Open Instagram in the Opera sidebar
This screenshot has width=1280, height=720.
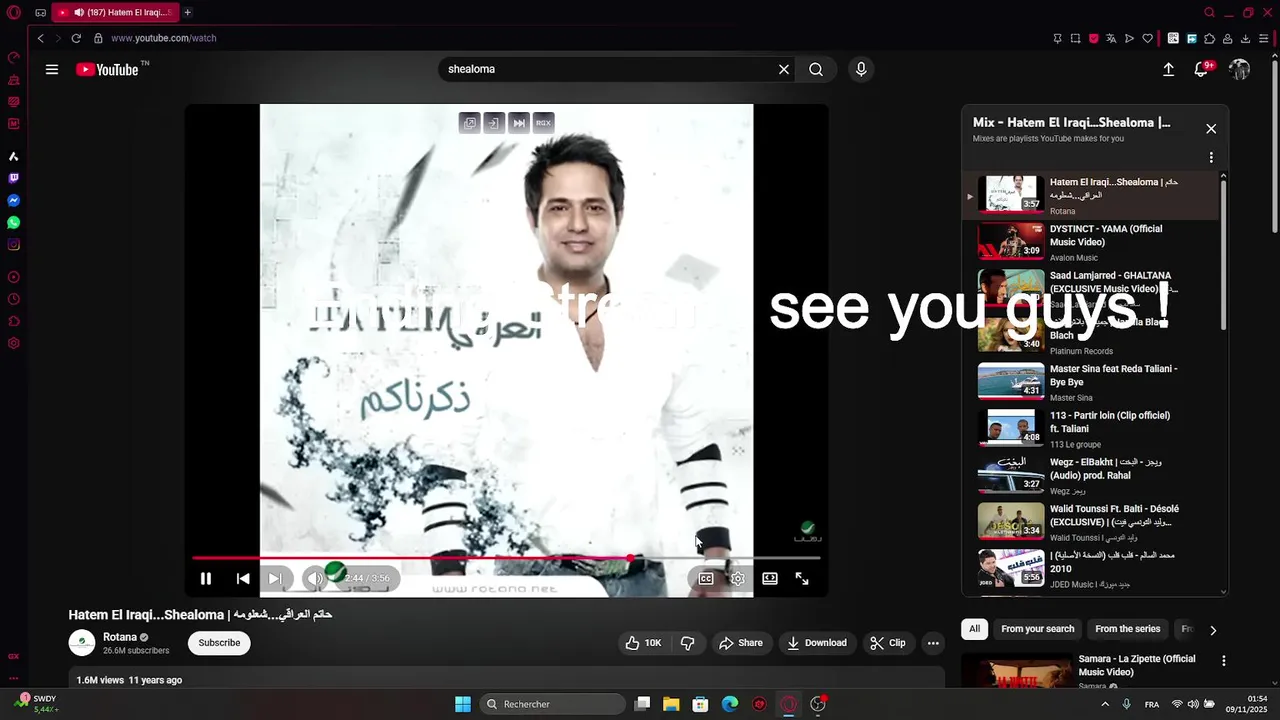click(x=13, y=244)
